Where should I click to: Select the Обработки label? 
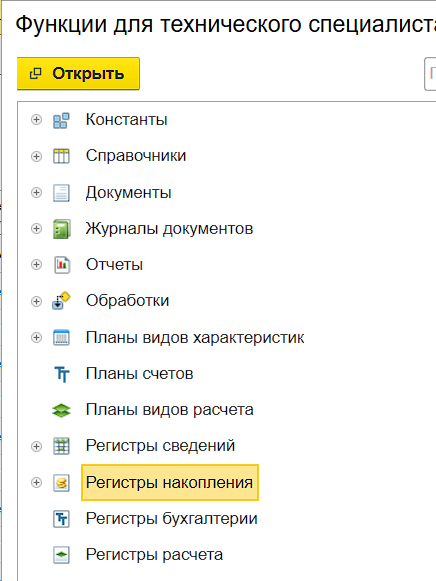127,301
